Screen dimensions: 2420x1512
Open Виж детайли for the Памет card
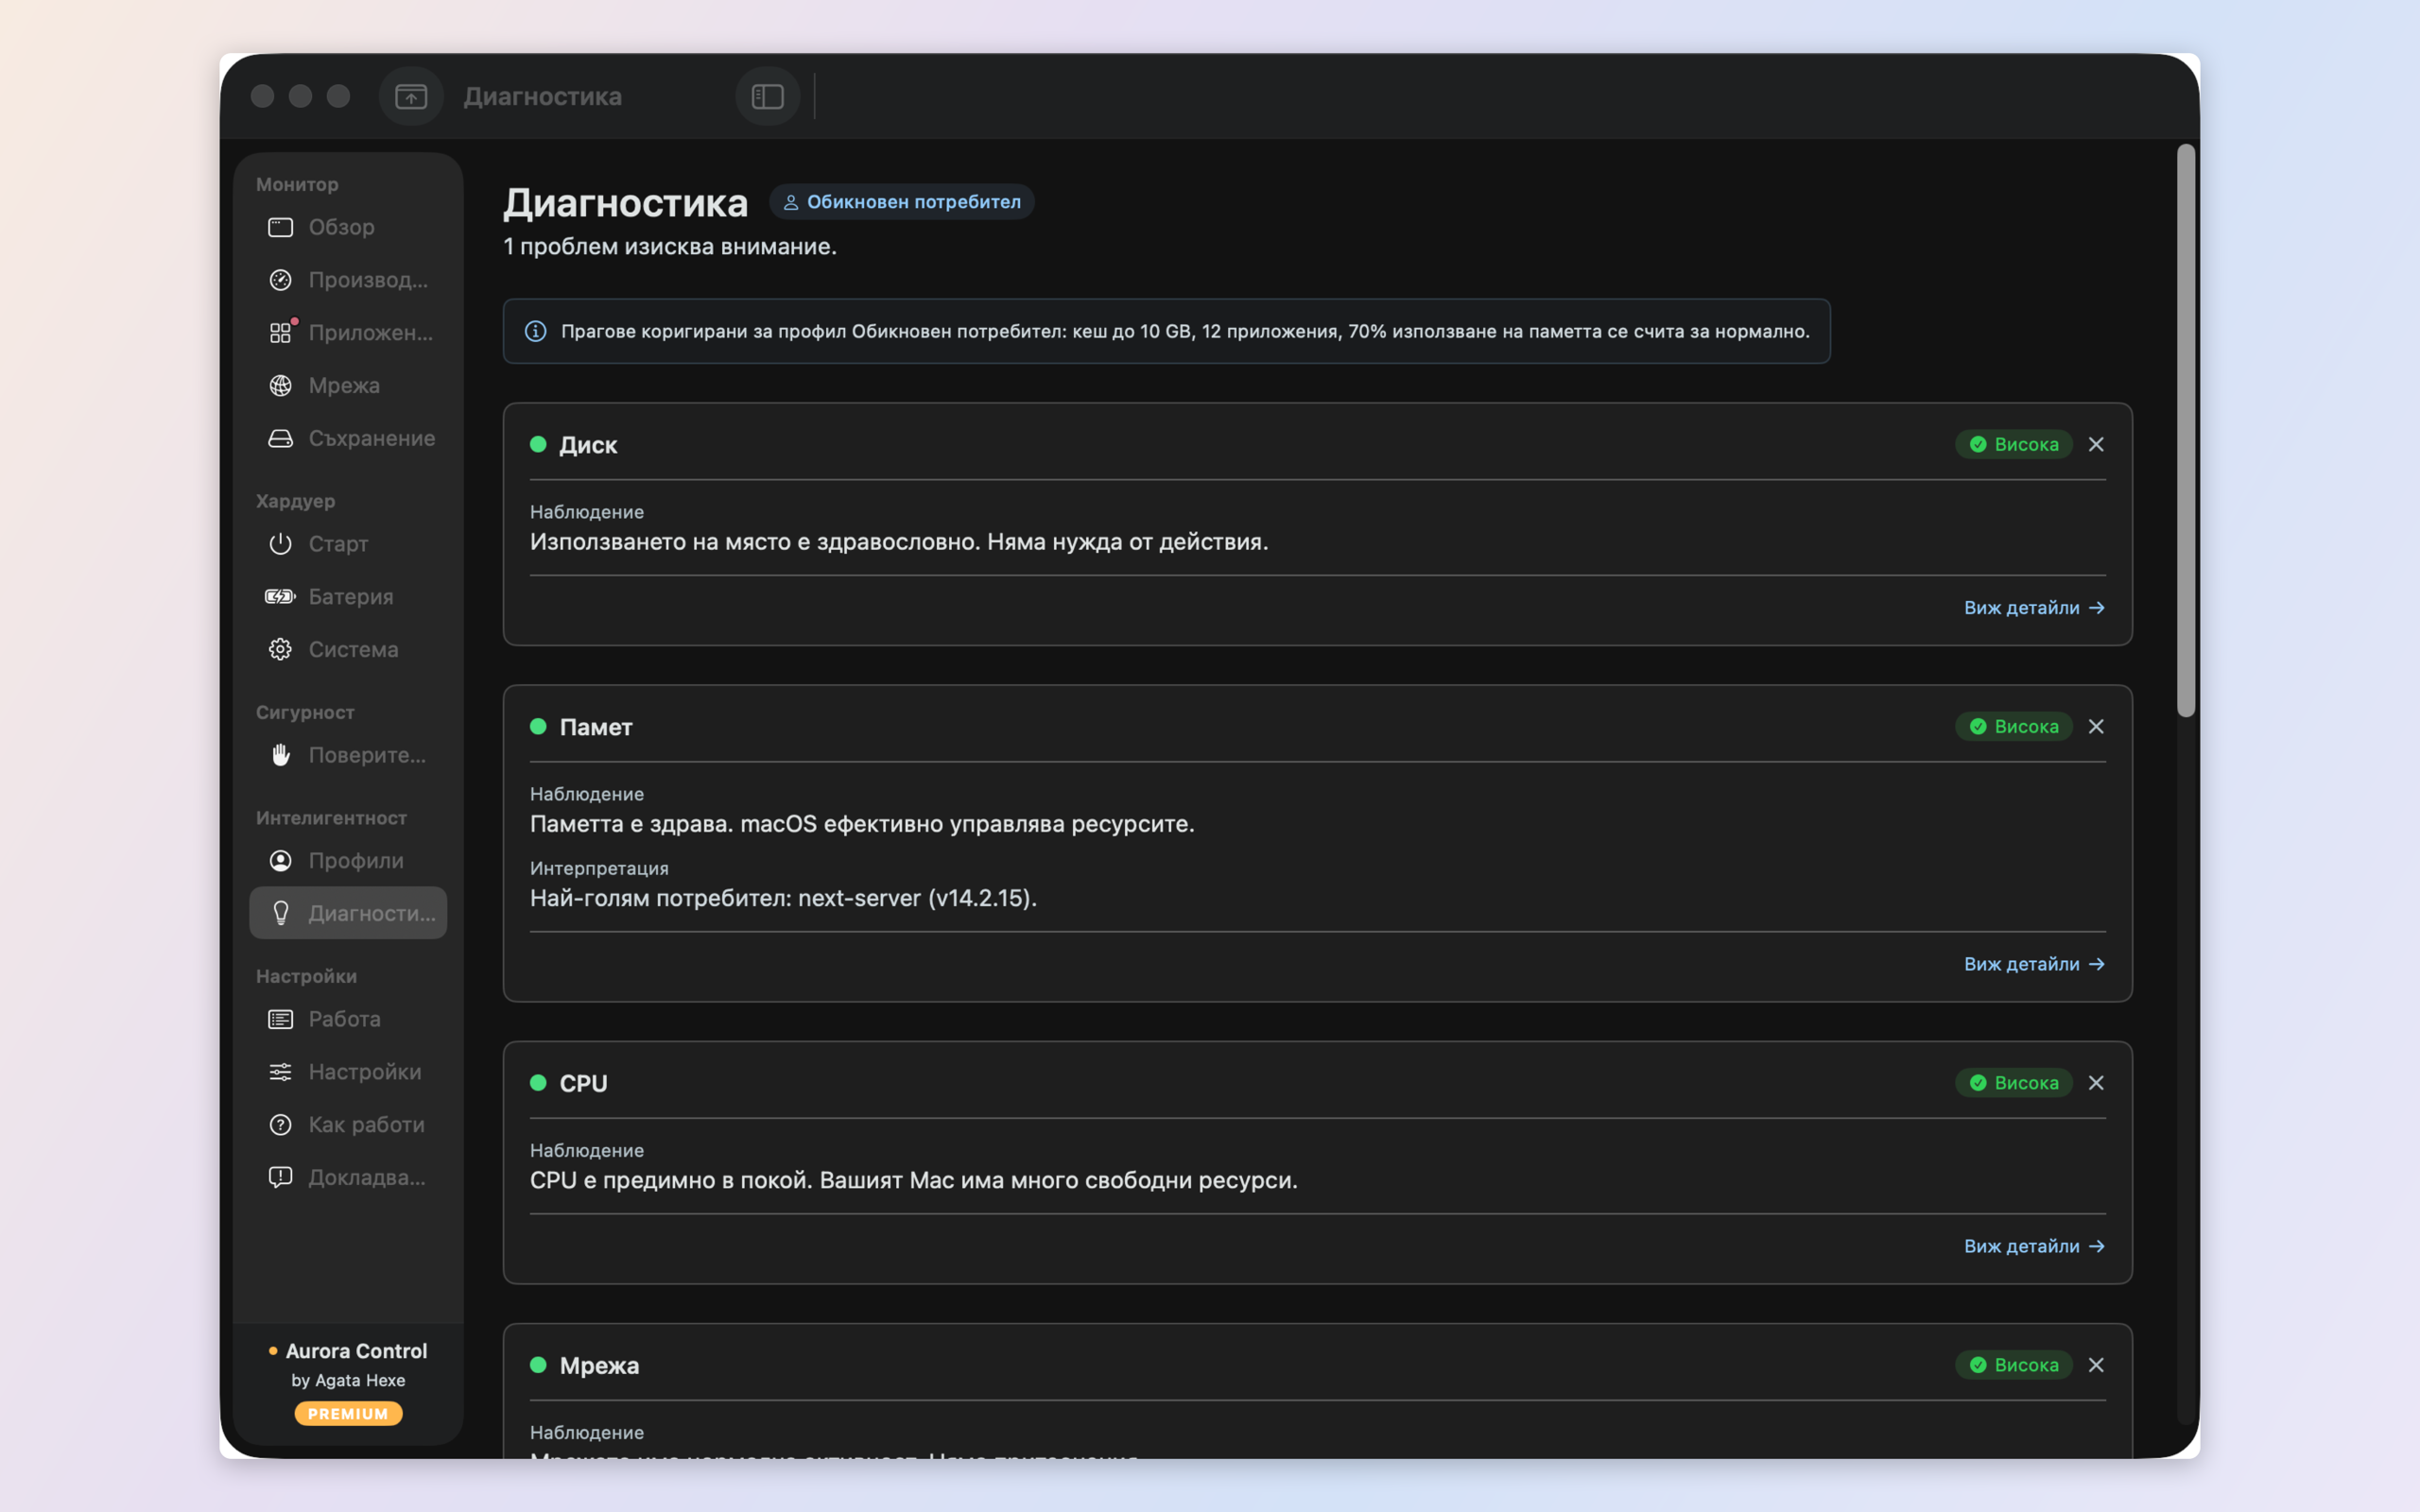[2034, 964]
